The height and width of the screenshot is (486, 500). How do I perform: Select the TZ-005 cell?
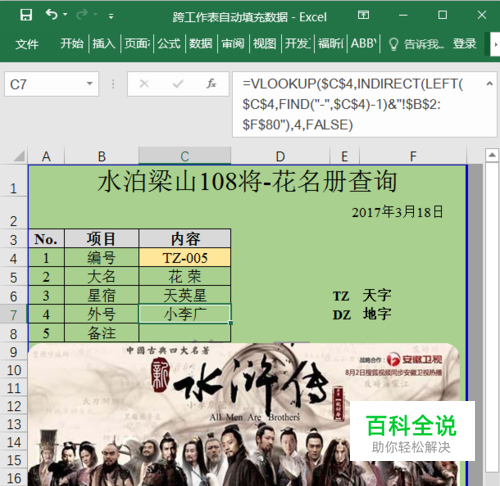185,258
